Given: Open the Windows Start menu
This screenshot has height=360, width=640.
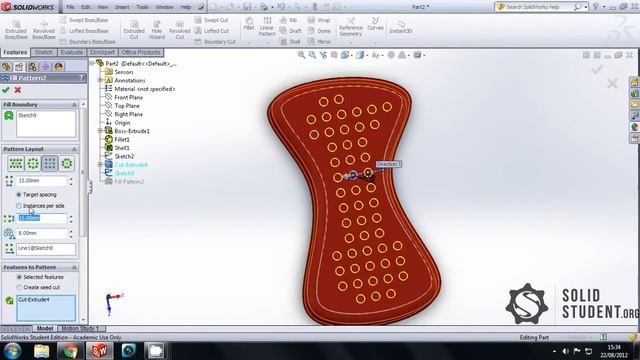Looking at the screenshot, I should point(12,351).
